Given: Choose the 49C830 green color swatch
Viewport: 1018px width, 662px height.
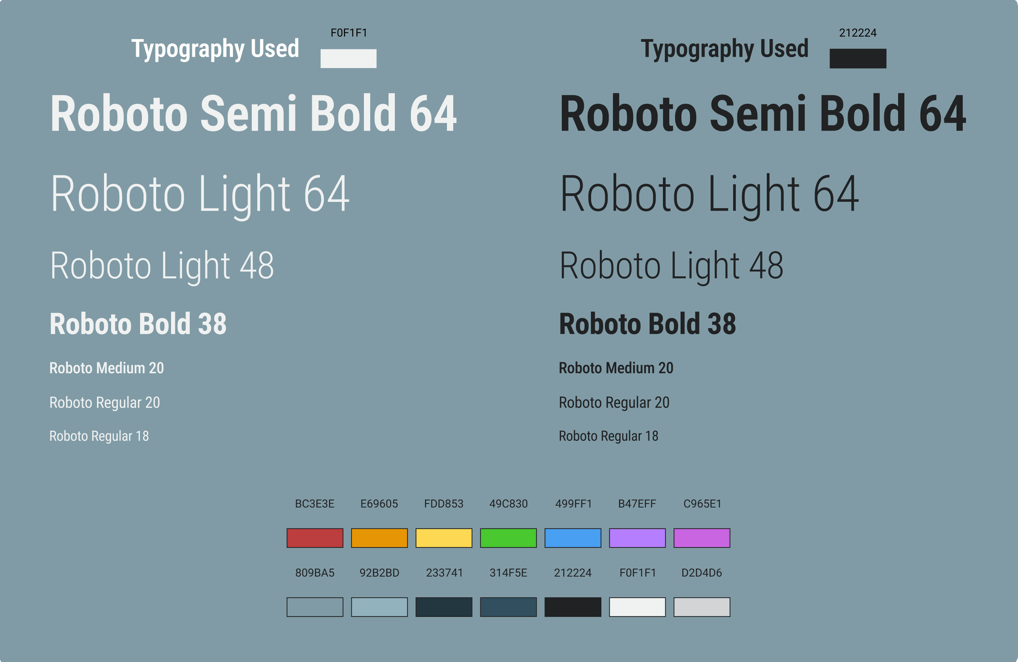Looking at the screenshot, I should pyautogui.click(x=508, y=538).
